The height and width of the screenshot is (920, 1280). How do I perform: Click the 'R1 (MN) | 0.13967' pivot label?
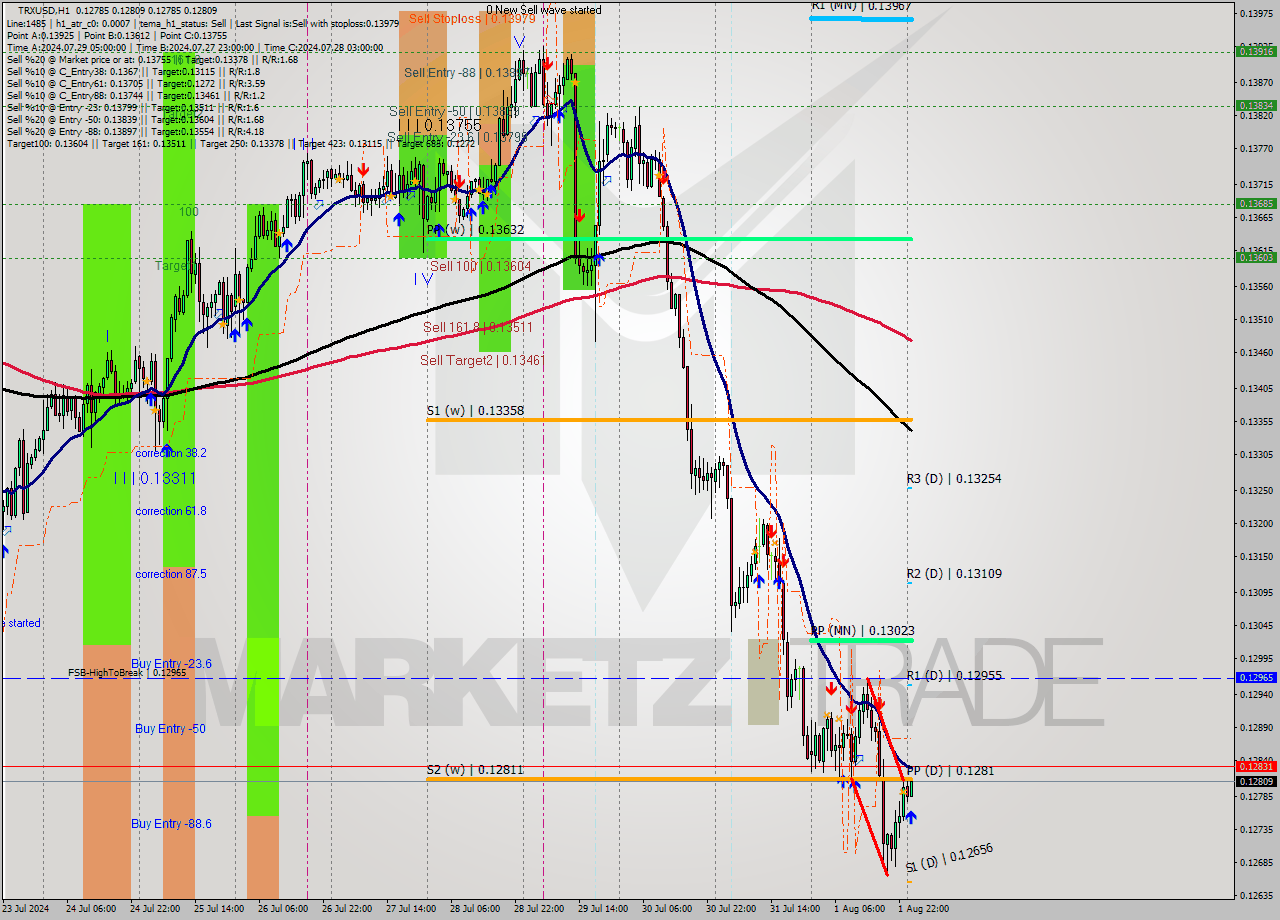[x=861, y=6]
